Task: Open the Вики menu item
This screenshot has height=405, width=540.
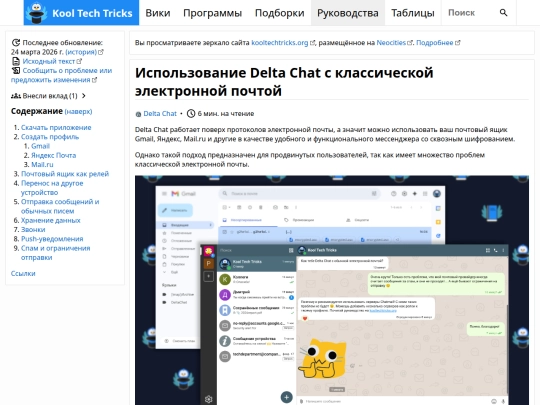Action: pyautogui.click(x=158, y=13)
